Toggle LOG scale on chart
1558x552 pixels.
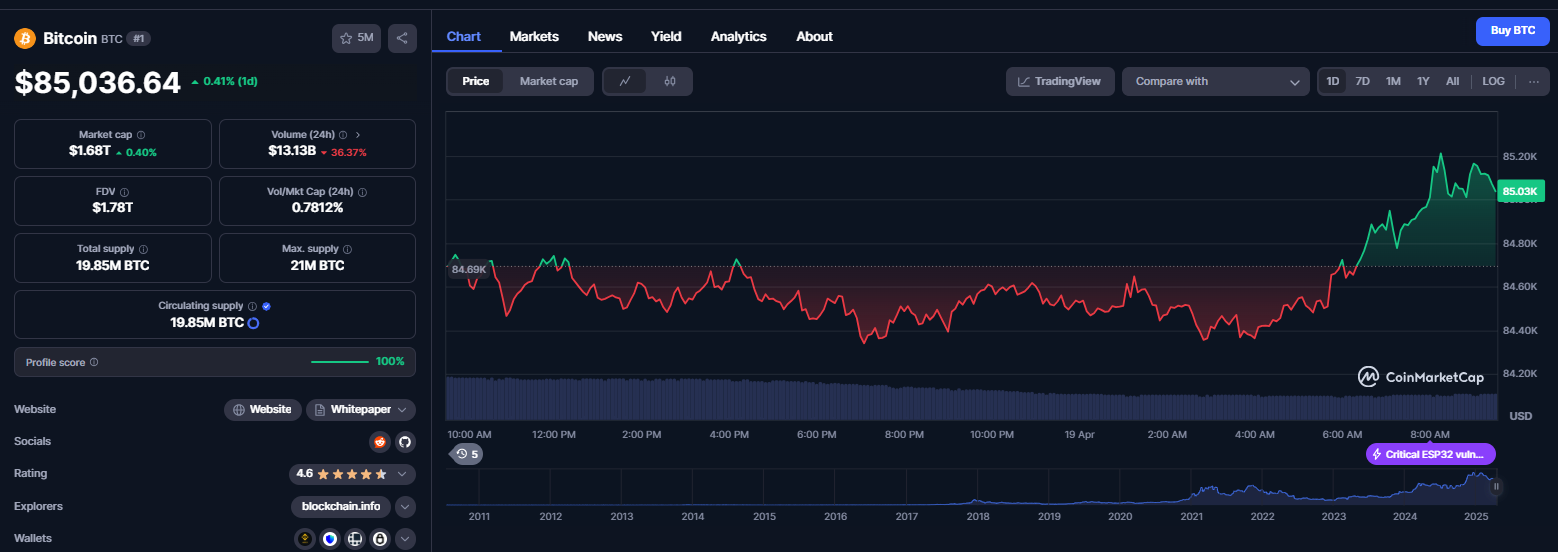click(1493, 81)
